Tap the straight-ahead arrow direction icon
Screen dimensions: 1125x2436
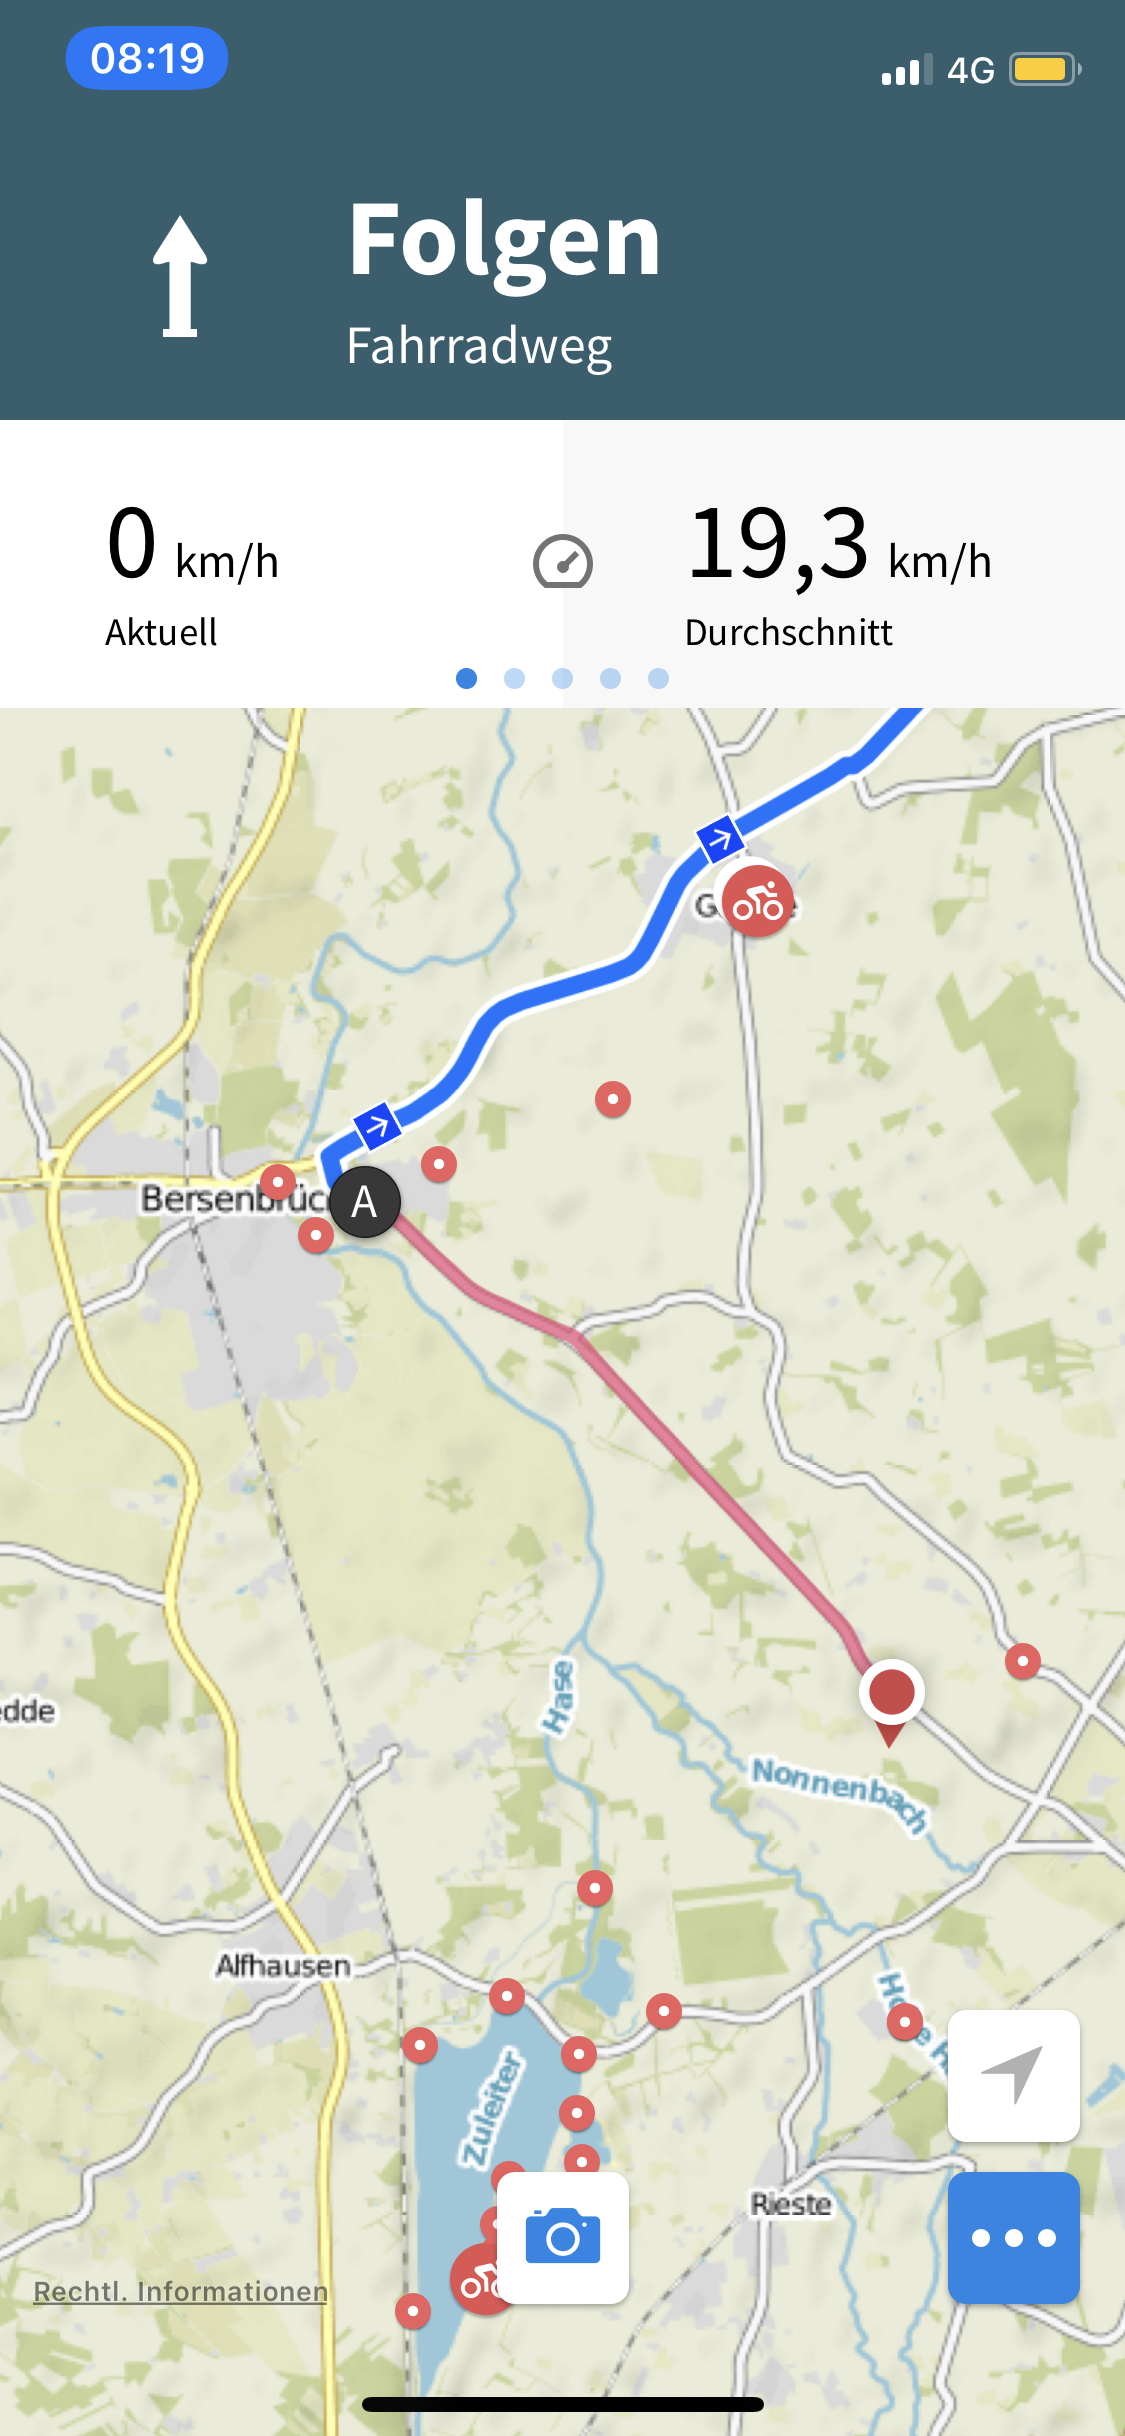tap(180, 276)
